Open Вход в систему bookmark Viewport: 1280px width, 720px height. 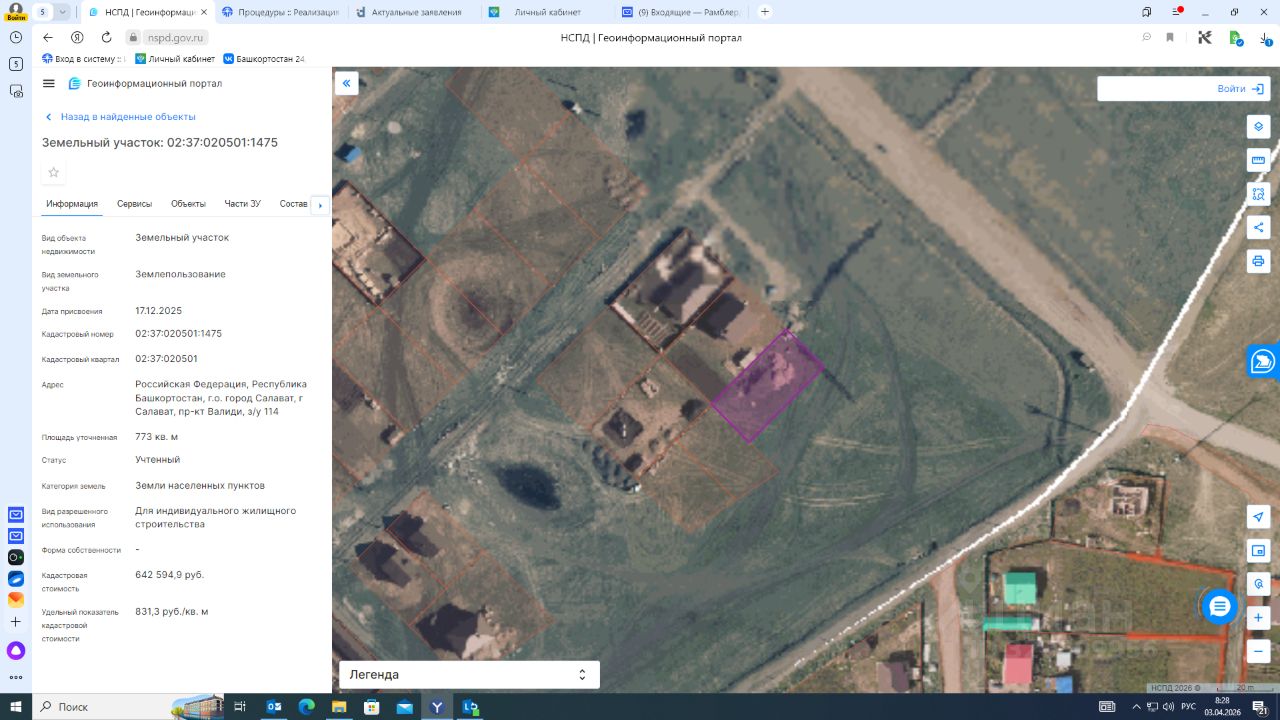(x=82, y=59)
